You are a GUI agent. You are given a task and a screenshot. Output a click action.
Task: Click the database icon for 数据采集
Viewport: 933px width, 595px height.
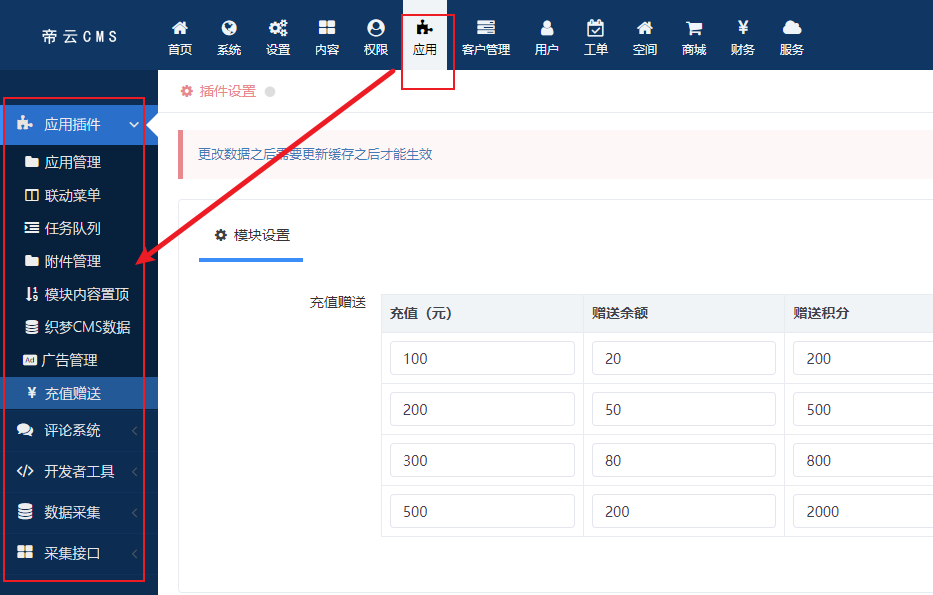(25, 511)
